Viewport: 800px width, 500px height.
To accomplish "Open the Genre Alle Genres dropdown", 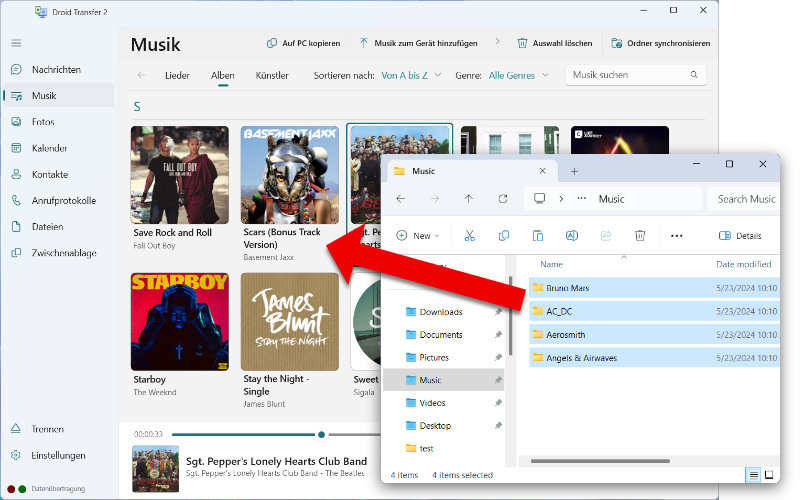I will tap(518, 76).
